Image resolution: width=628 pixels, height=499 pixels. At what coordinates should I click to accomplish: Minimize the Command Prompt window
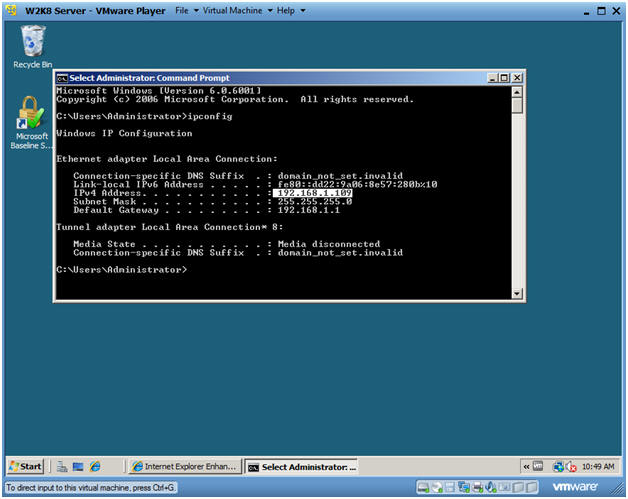coord(492,78)
